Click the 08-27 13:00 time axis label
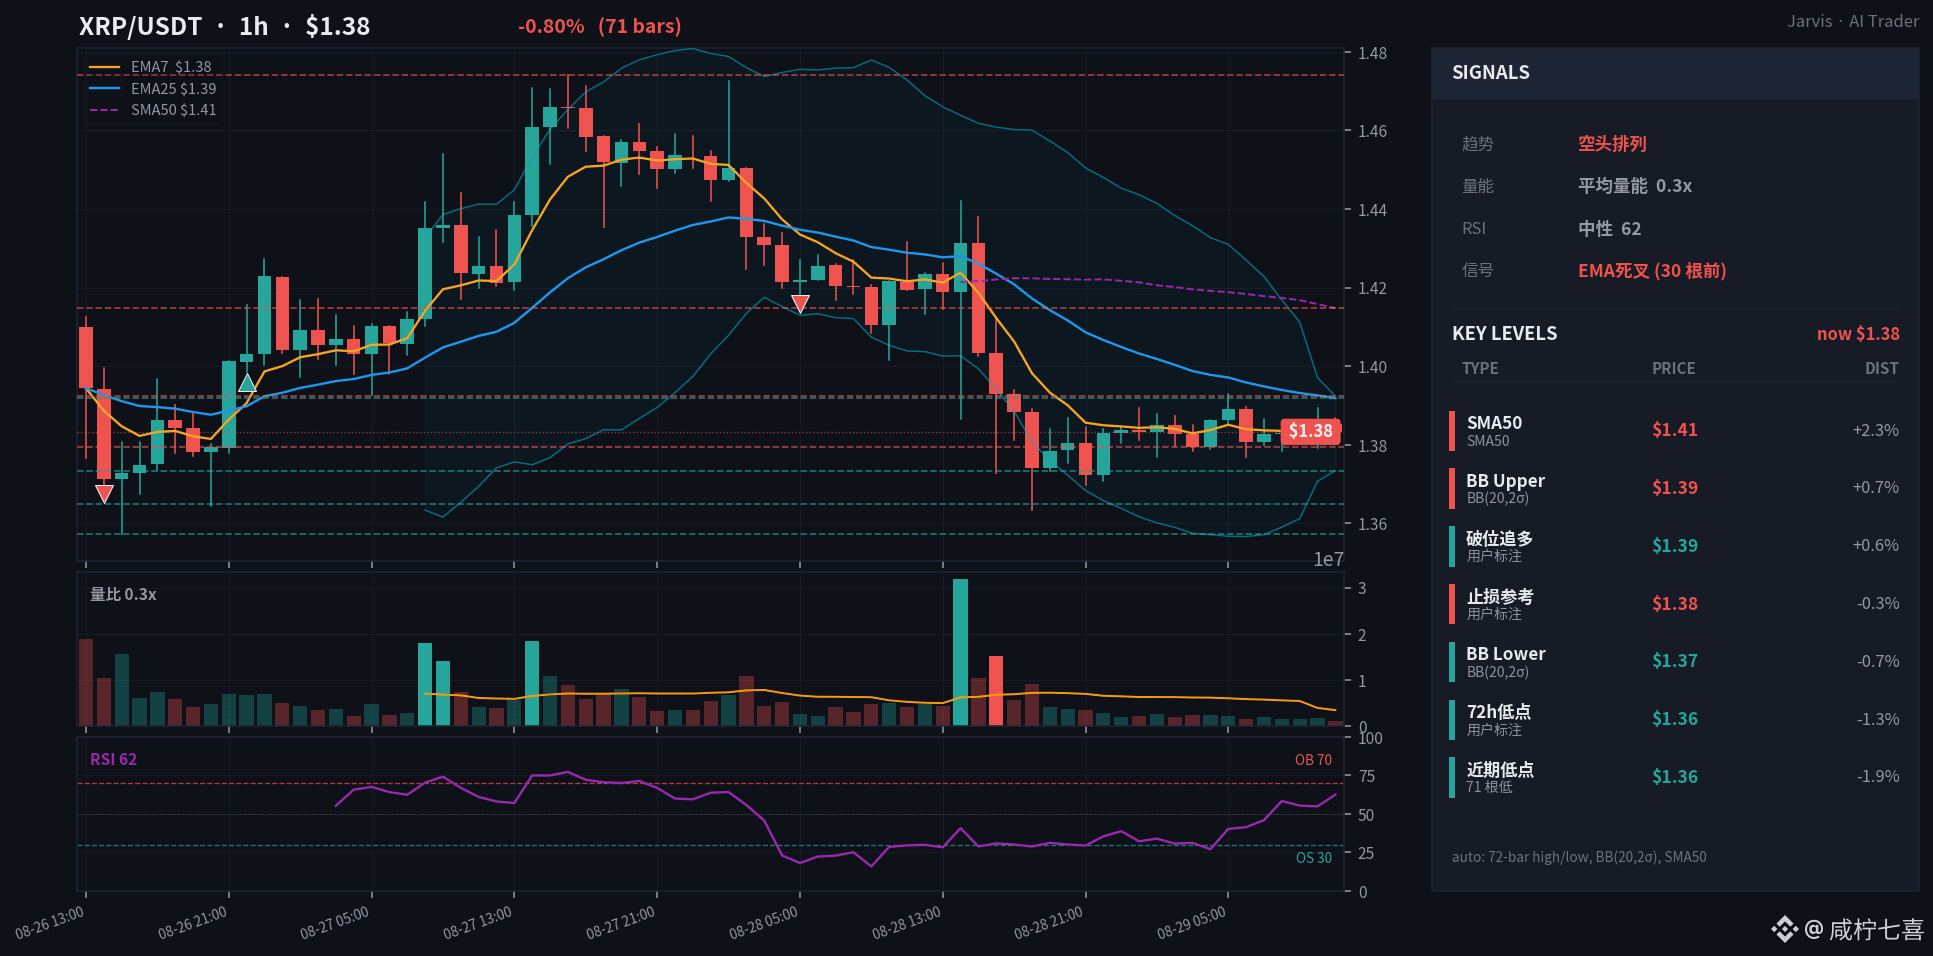The image size is (1933, 956). pyautogui.click(x=478, y=922)
